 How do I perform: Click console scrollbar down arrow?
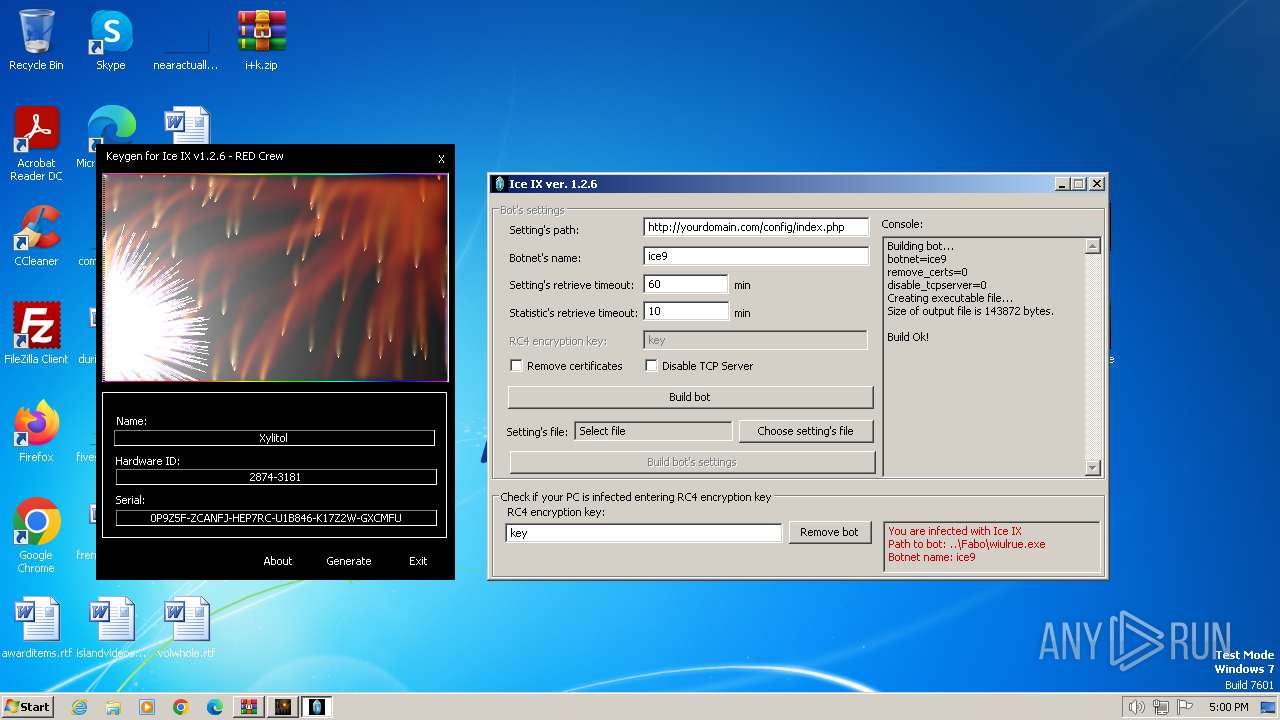1092,467
